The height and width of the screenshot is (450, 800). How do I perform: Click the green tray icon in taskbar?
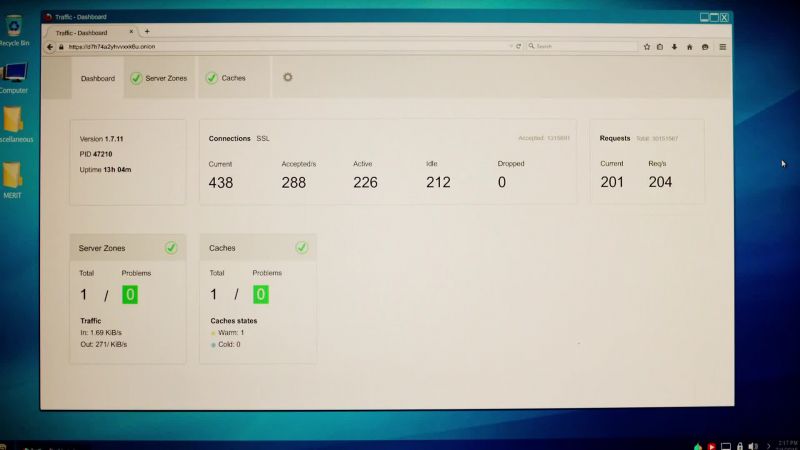(x=697, y=446)
